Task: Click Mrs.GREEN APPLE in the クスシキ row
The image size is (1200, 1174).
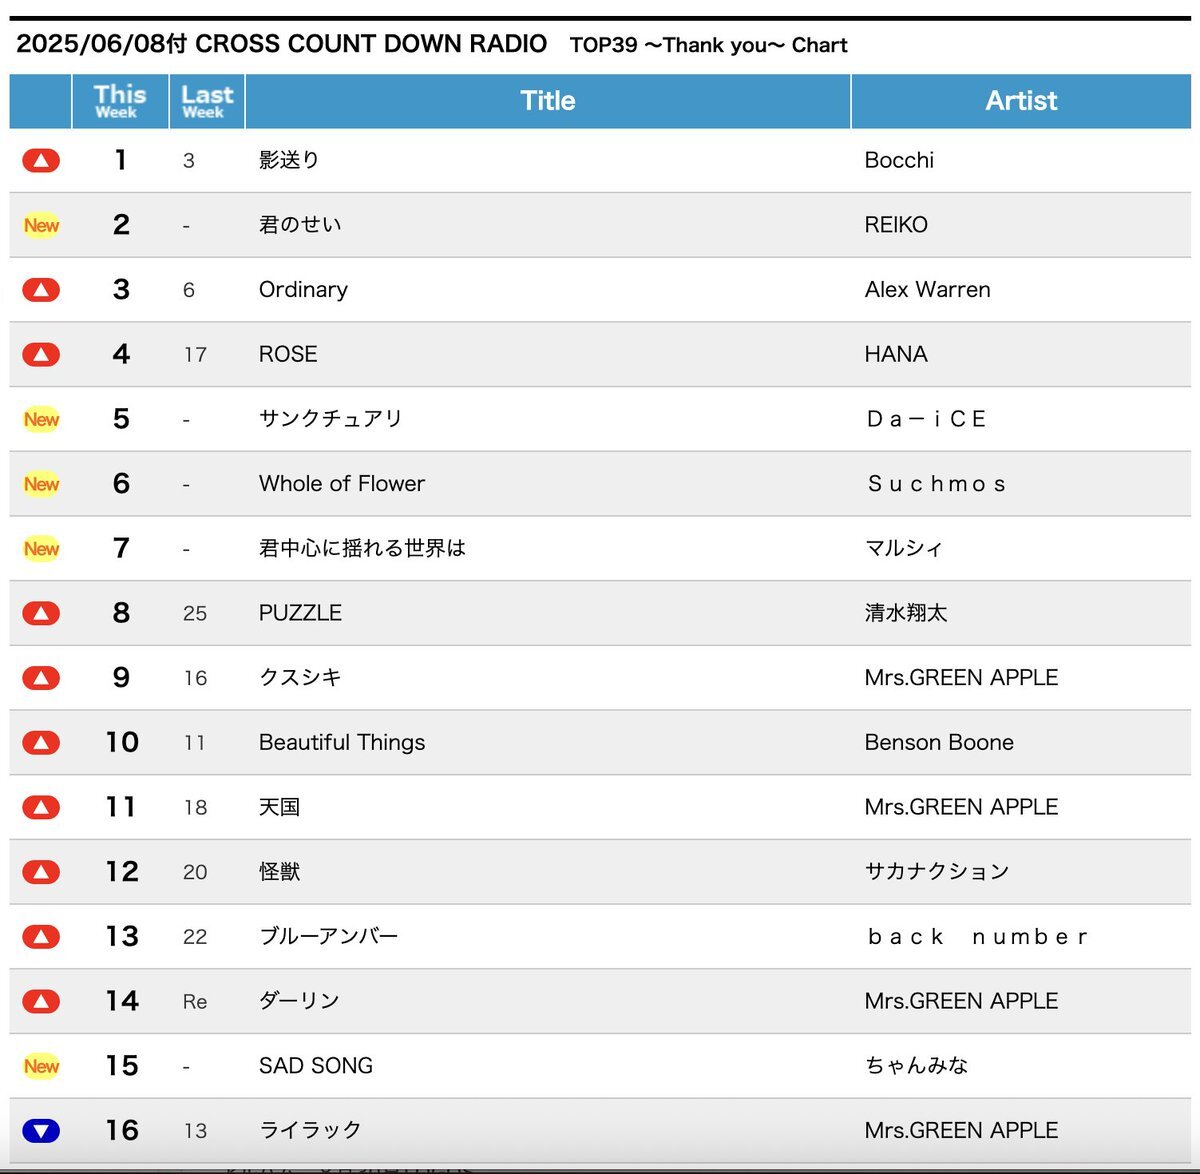Action: (961, 678)
